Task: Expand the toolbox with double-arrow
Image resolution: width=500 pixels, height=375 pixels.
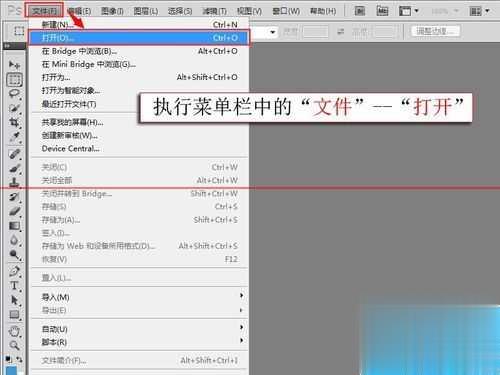Action: click(x=7, y=45)
